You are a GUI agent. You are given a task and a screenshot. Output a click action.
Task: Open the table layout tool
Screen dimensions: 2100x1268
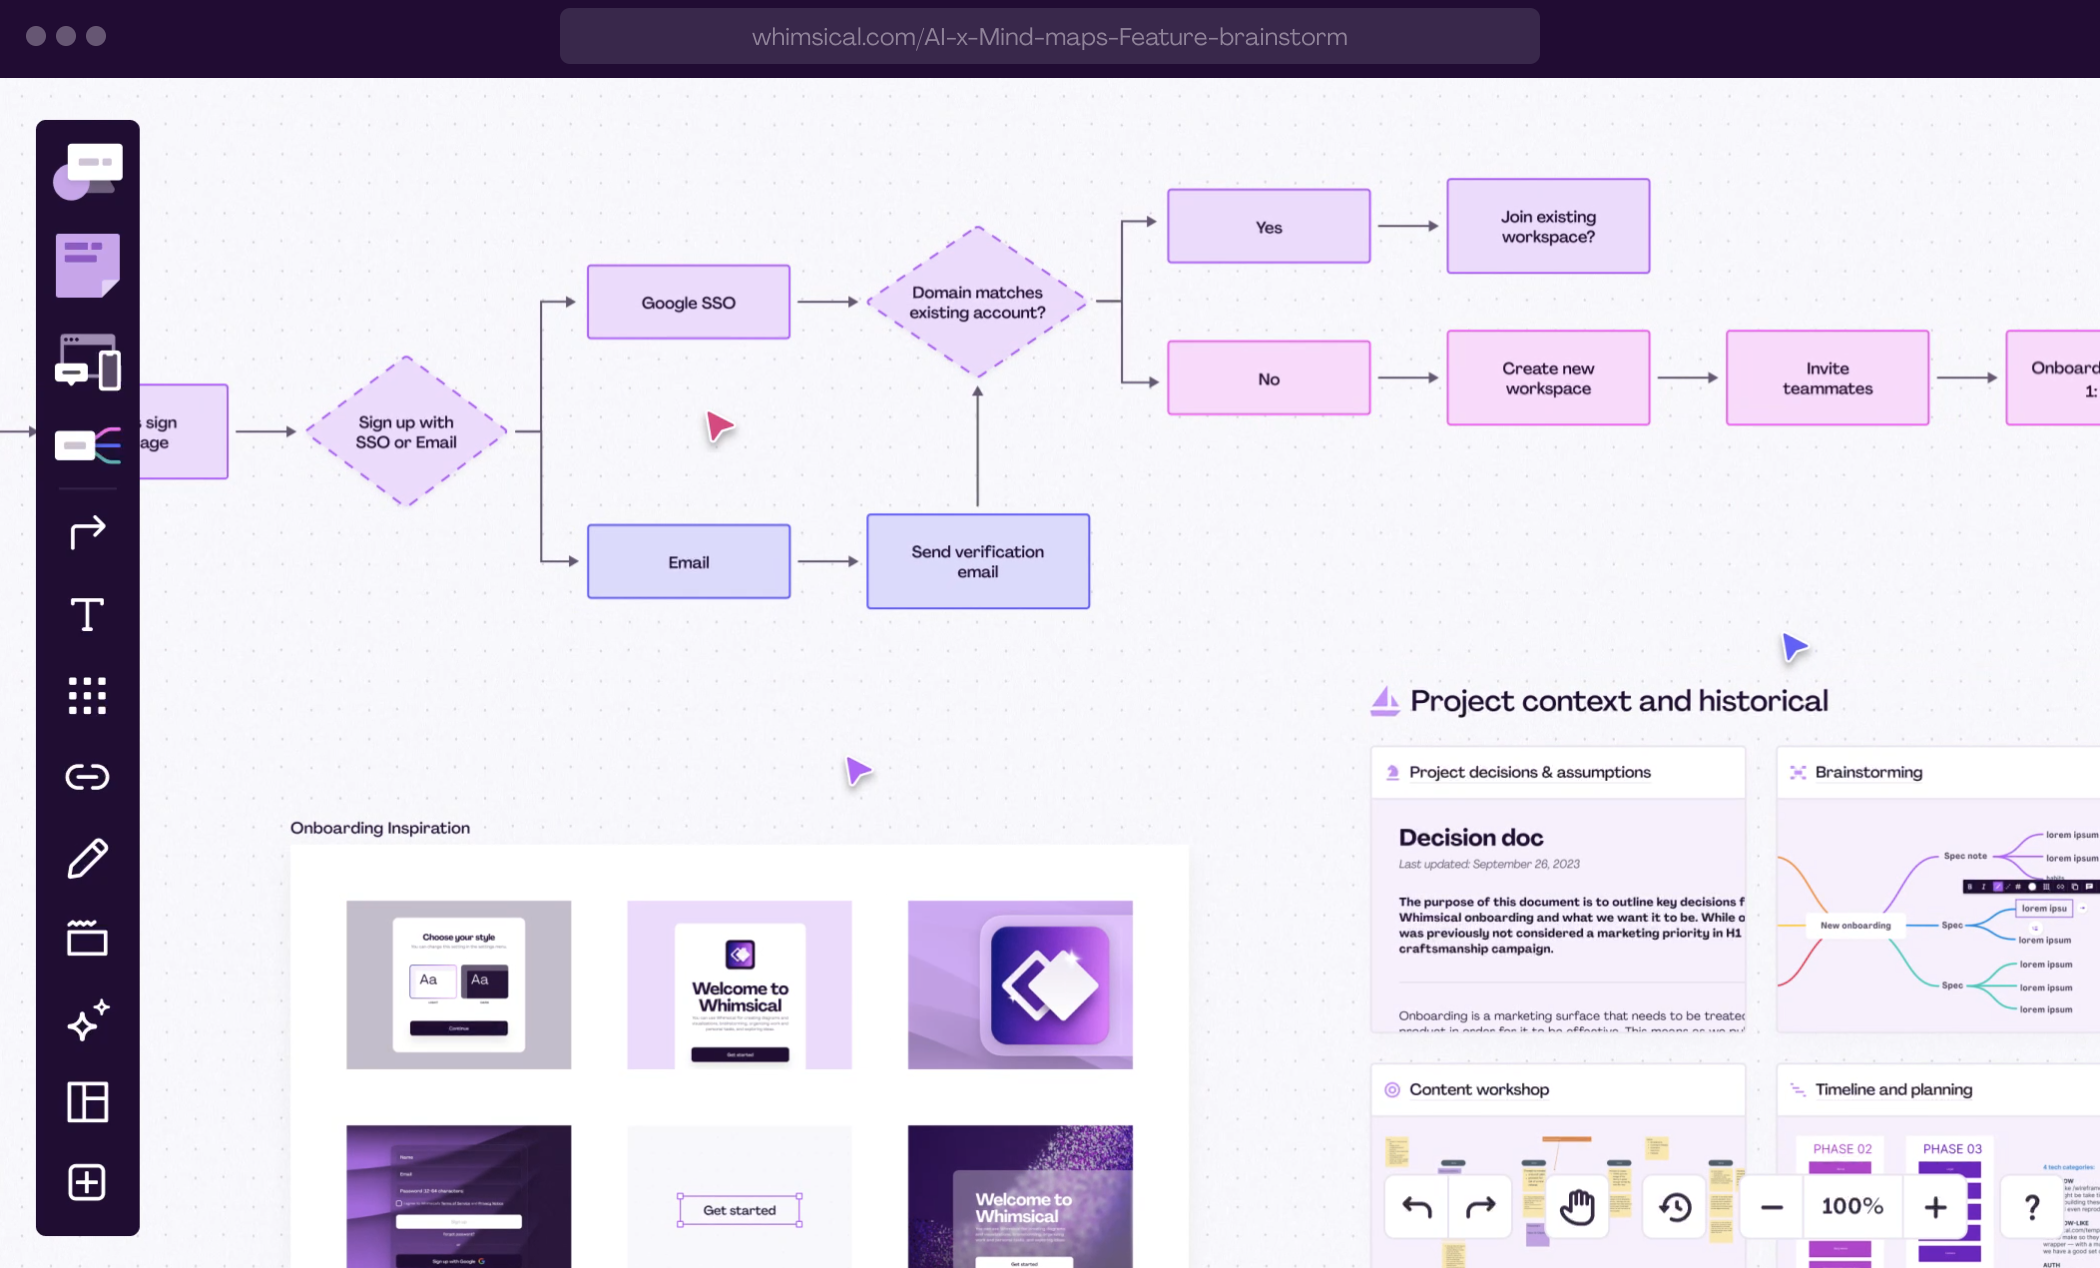pos(87,1102)
